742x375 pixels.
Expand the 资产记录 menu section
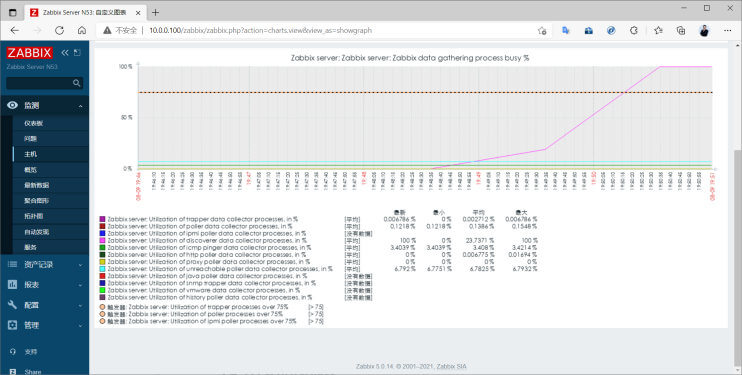(44, 265)
